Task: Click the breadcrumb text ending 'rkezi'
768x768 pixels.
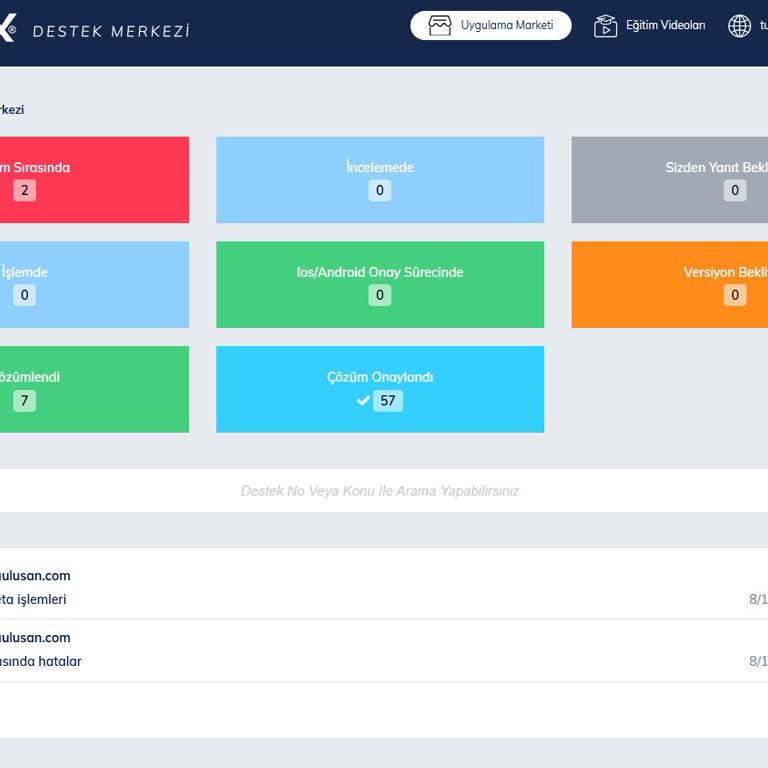Action: [12, 109]
